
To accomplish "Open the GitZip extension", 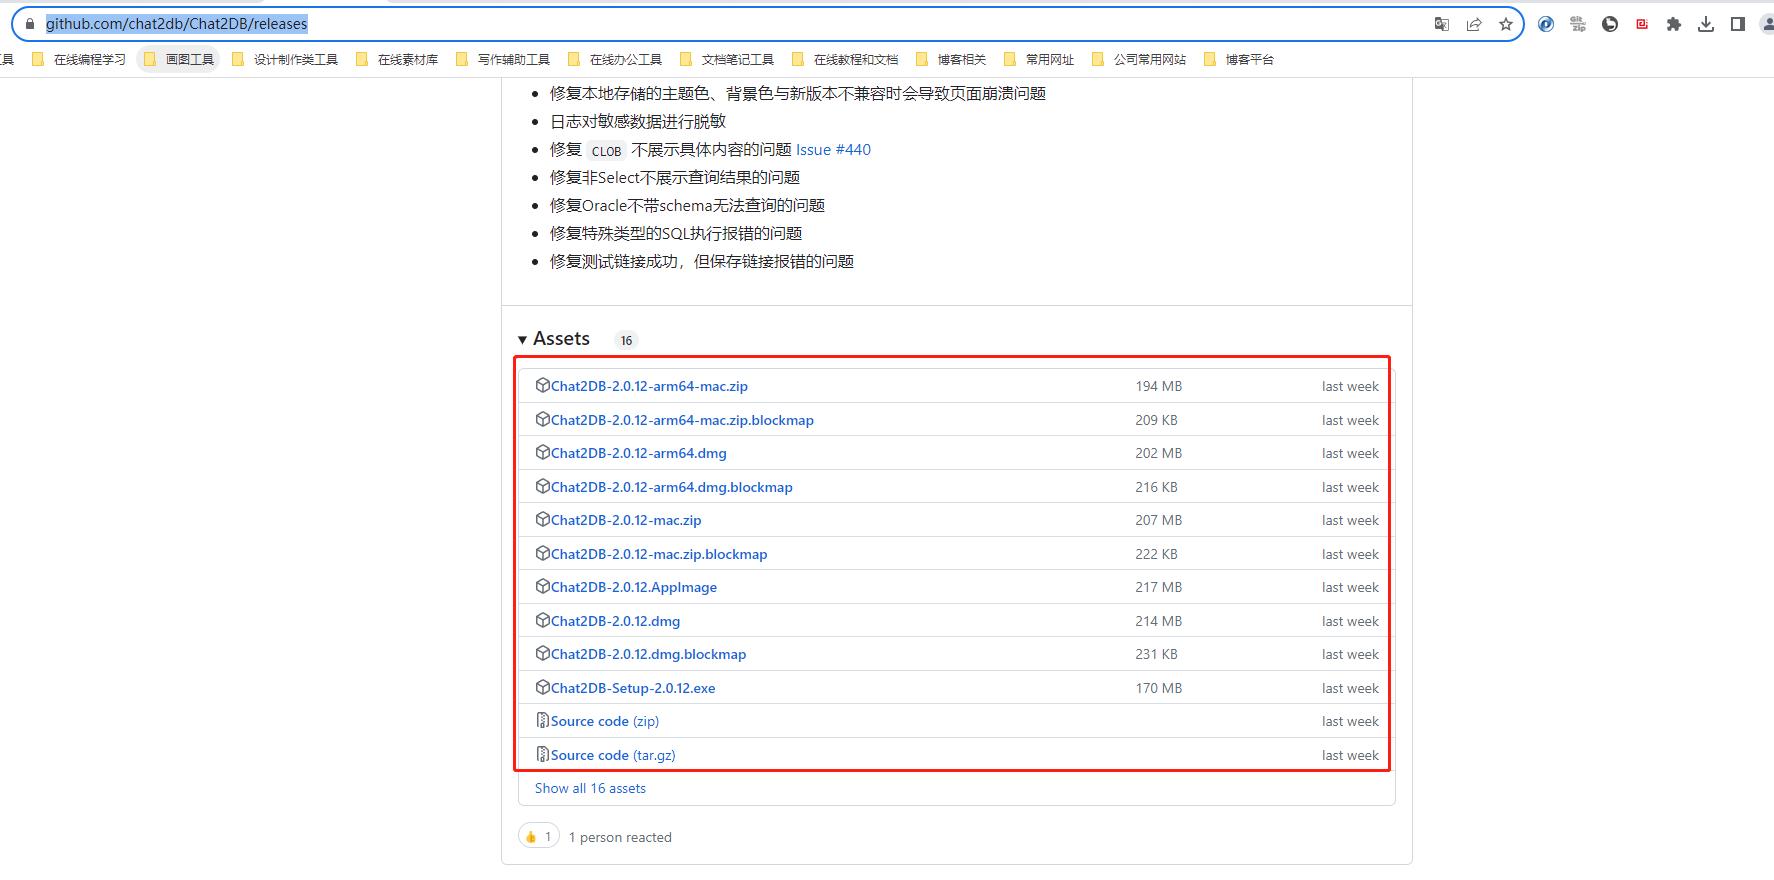I will [1578, 24].
